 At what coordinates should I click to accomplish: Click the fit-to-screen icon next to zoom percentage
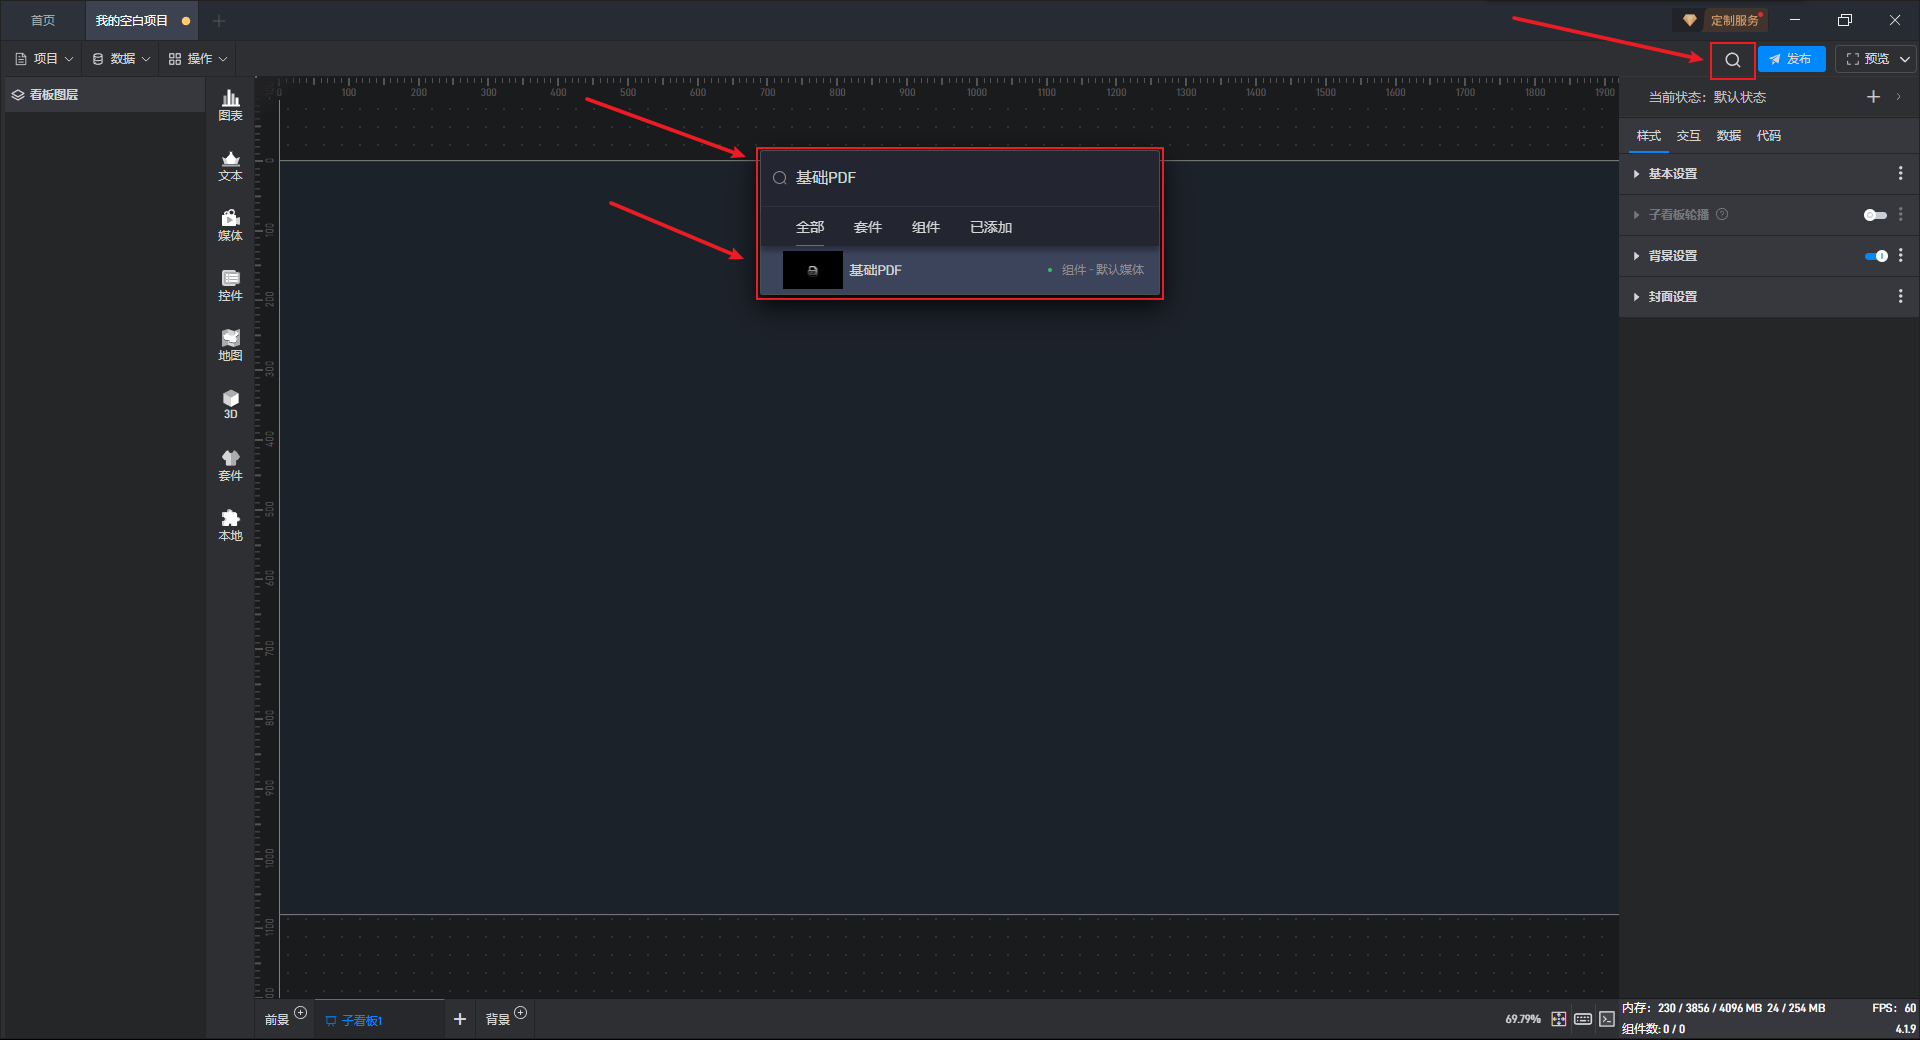click(1558, 1019)
